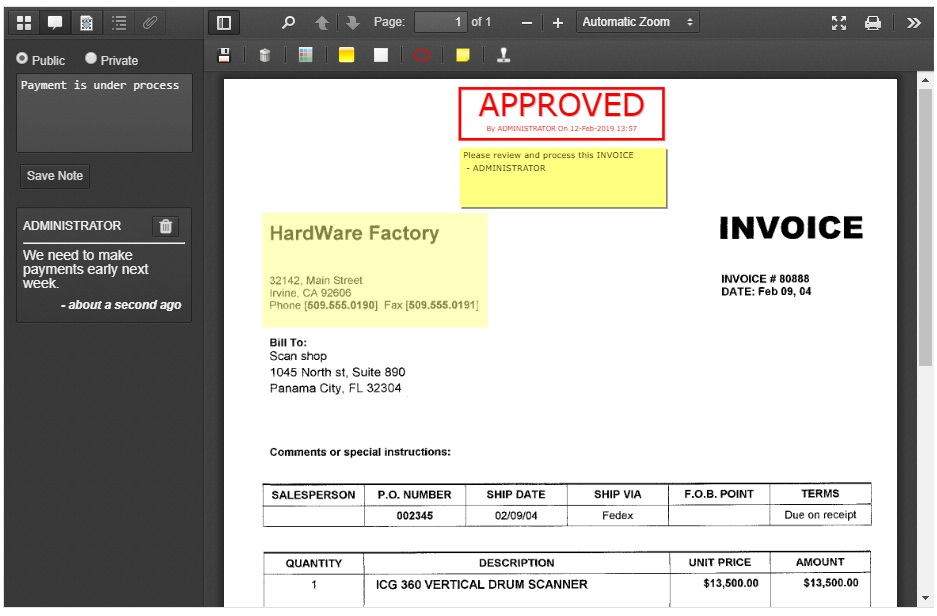Select the Private note option
937x616 pixels.
coord(91,59)
